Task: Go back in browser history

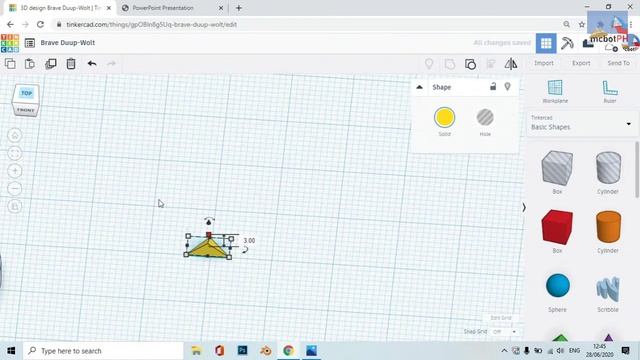Action: pyautogui.click(x=10, y=24)
